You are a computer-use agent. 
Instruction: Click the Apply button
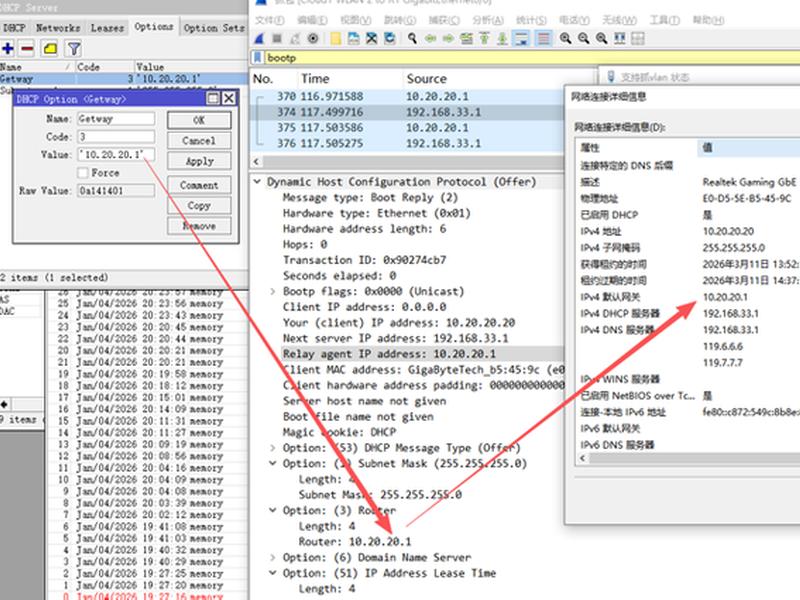point(199,161)
